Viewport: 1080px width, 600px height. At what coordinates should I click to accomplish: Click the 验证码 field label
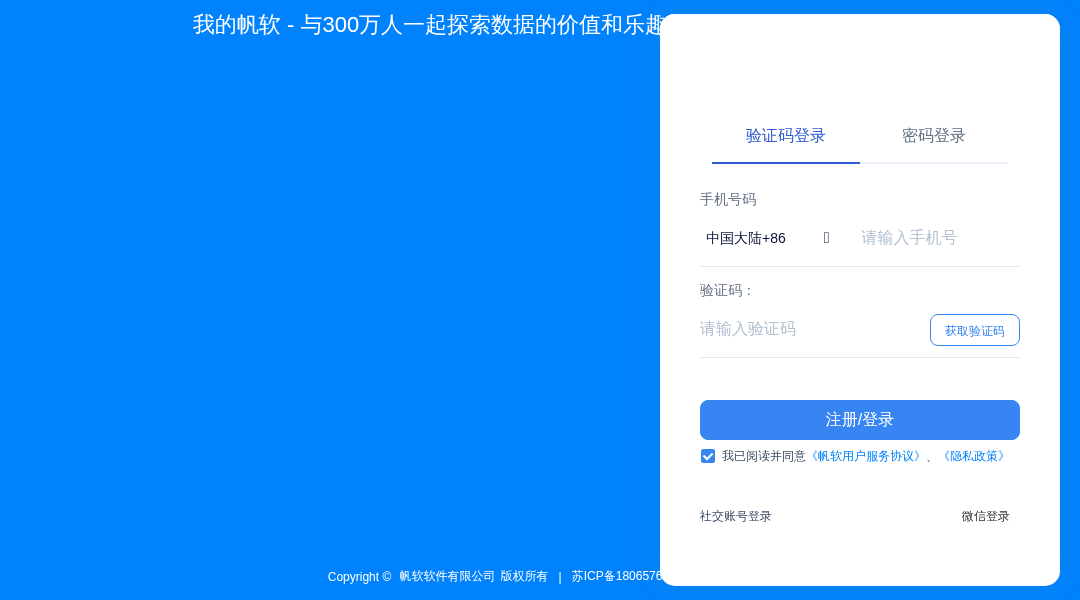(x=720, y=290)
